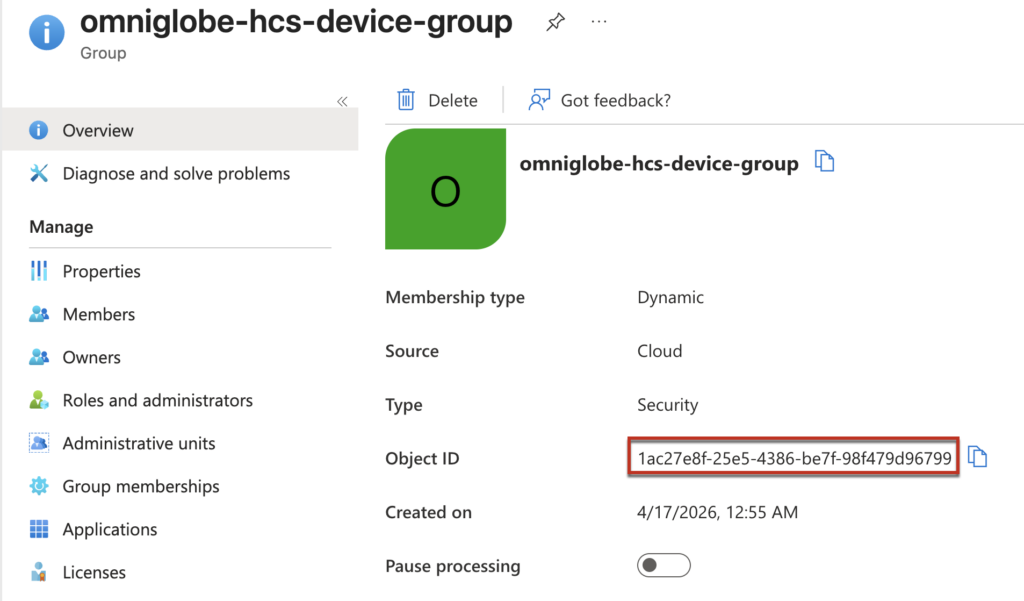Open the more options ellipsis menu
1024x601 pixels.
[x=599, y=22]
